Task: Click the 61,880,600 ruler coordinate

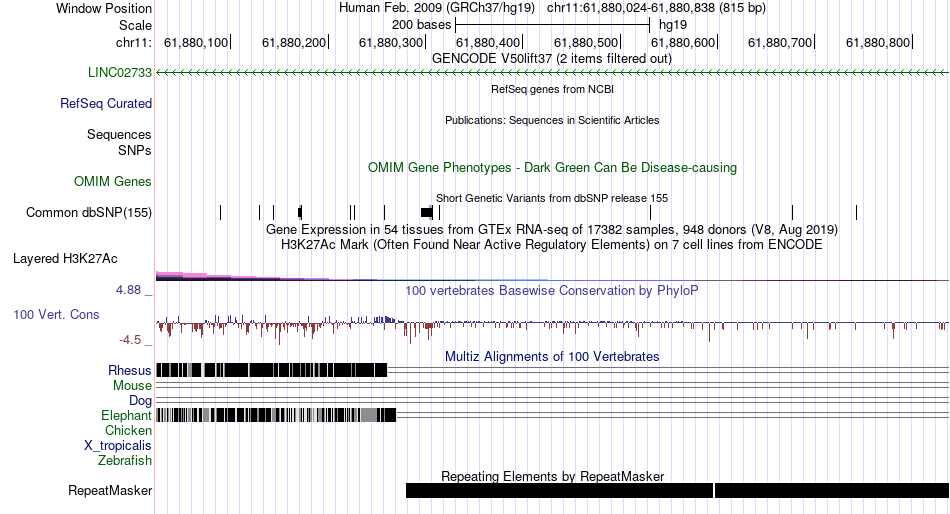Action: click(683, 42)
